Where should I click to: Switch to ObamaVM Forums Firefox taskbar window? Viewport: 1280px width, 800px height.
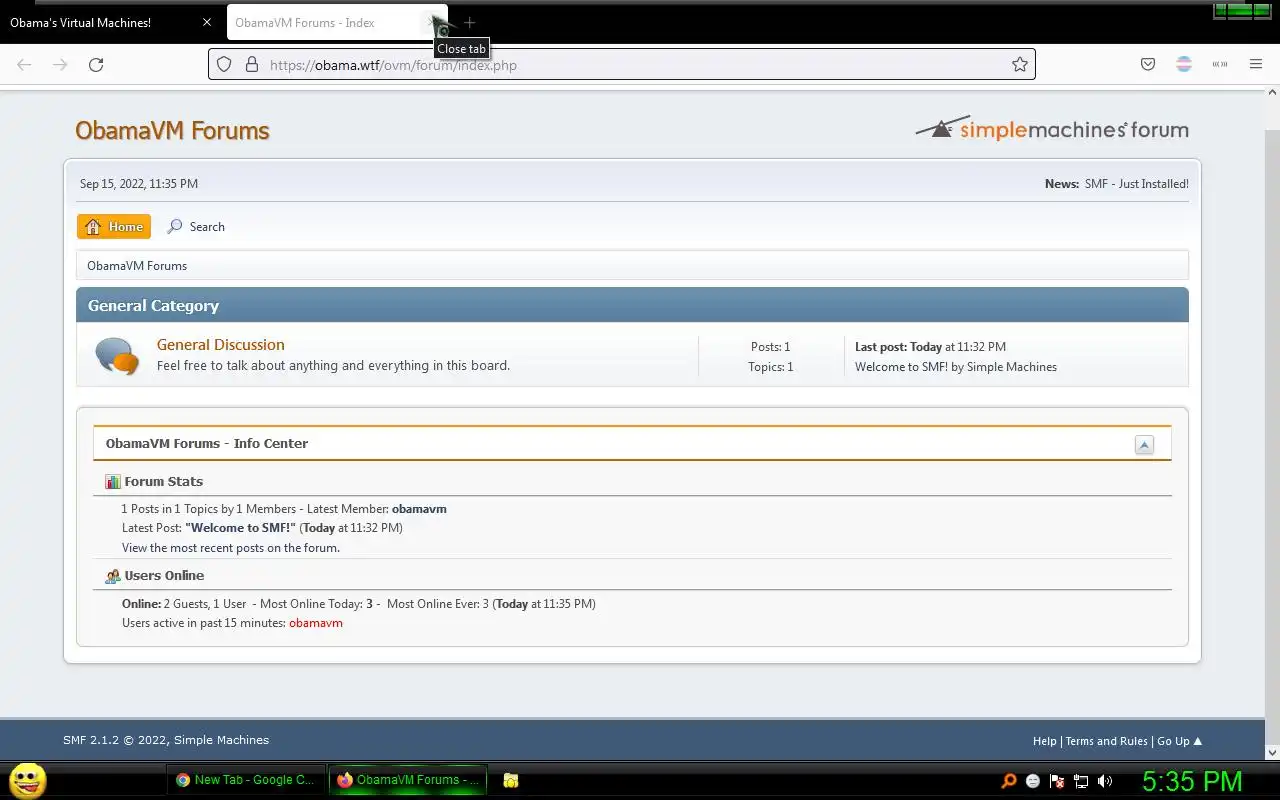pos(408,780)
